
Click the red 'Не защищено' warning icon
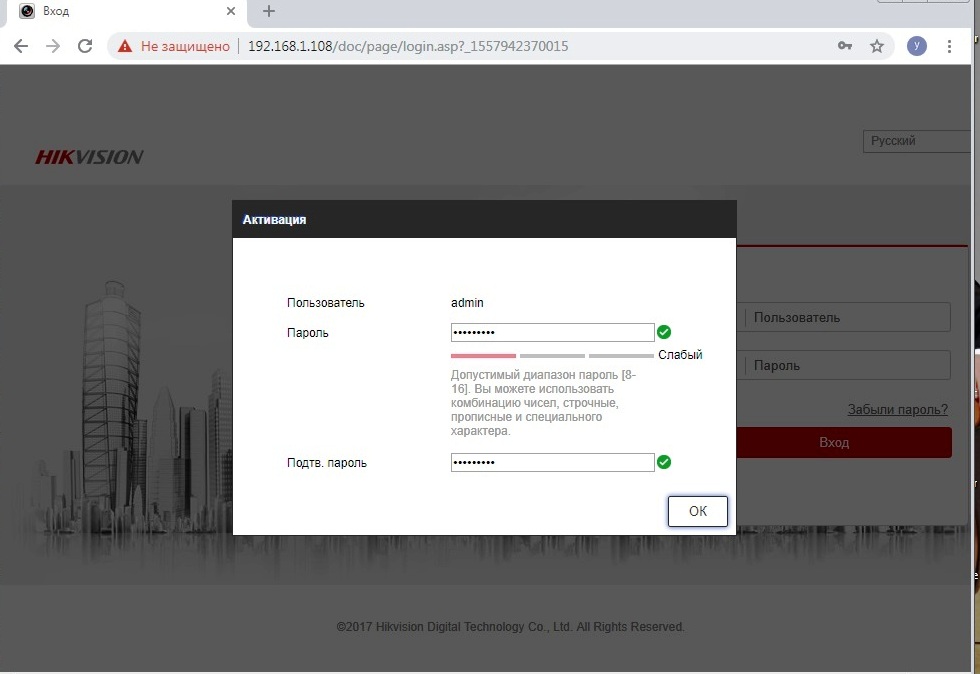point(125,46)
